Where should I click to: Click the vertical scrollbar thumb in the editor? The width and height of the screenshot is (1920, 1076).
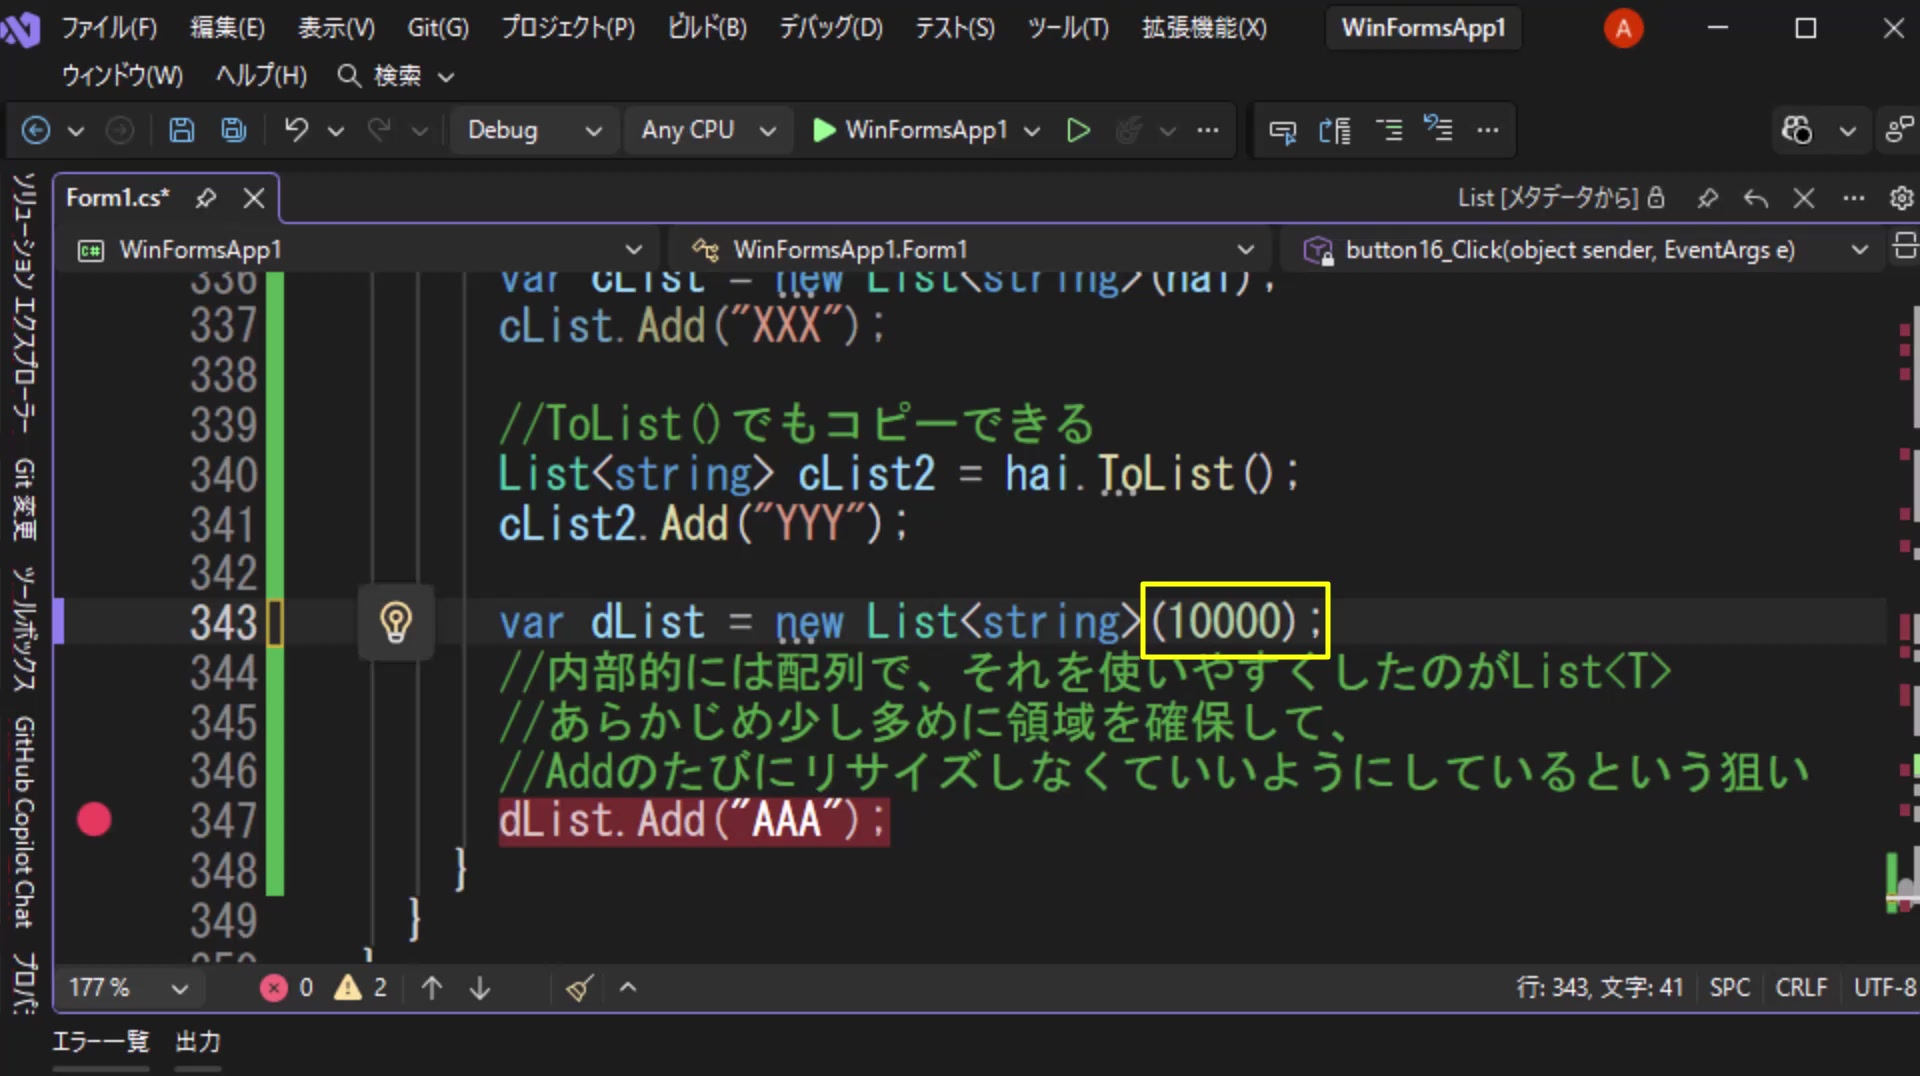[x=1907, y=890]
